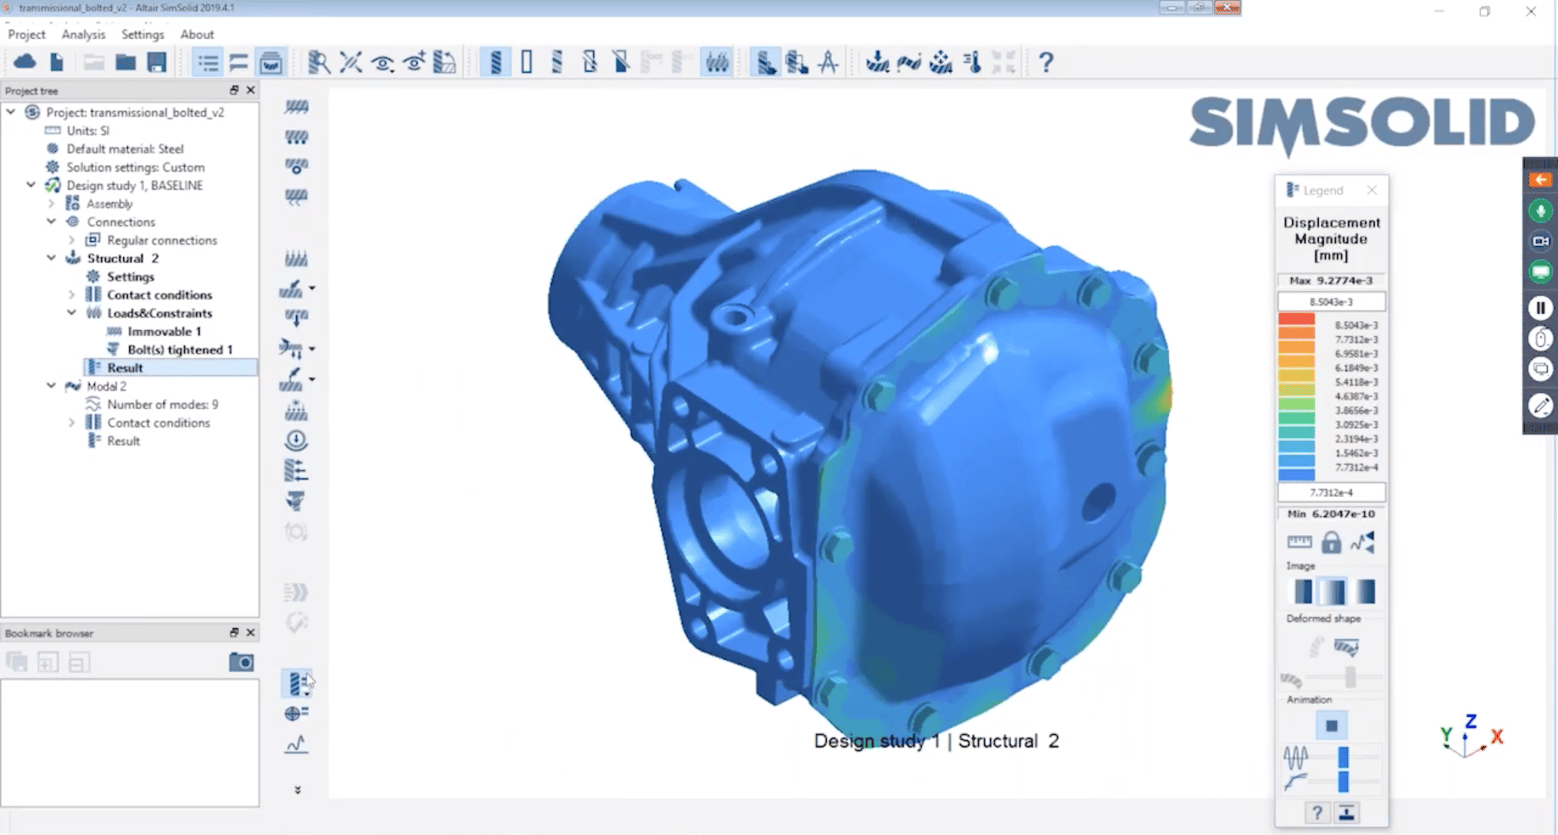This screenshot has width=1558, height=835.
Task: Activate the zoom to area tool
Action: [318, 62]
